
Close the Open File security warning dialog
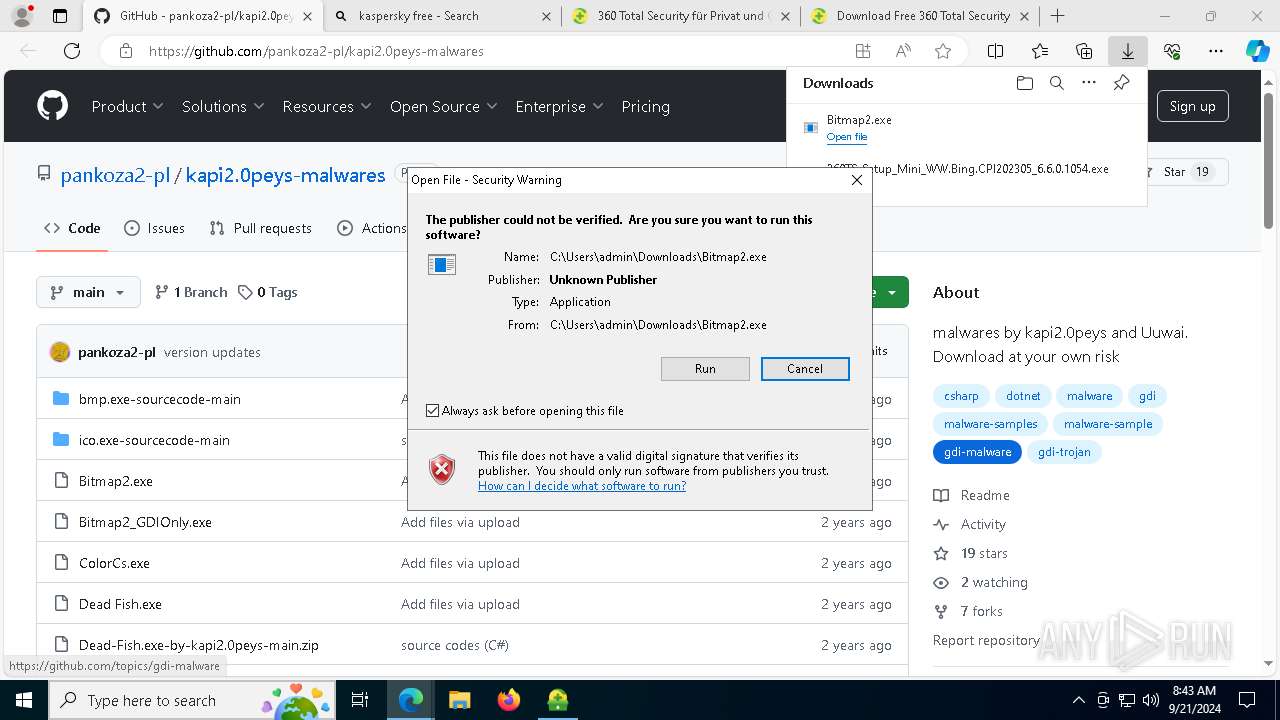pyautogui.click(x=856, y=180)
